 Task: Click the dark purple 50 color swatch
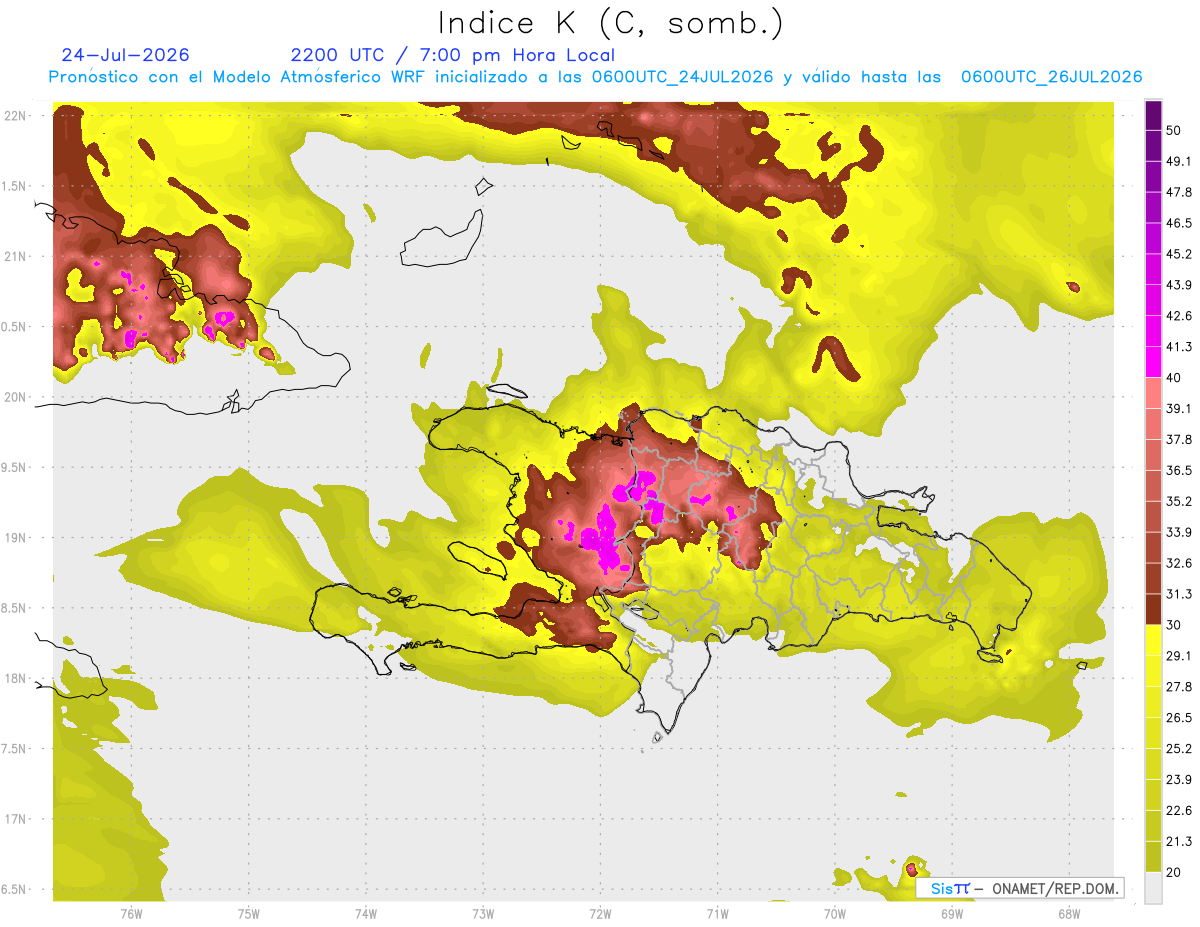1153,115
